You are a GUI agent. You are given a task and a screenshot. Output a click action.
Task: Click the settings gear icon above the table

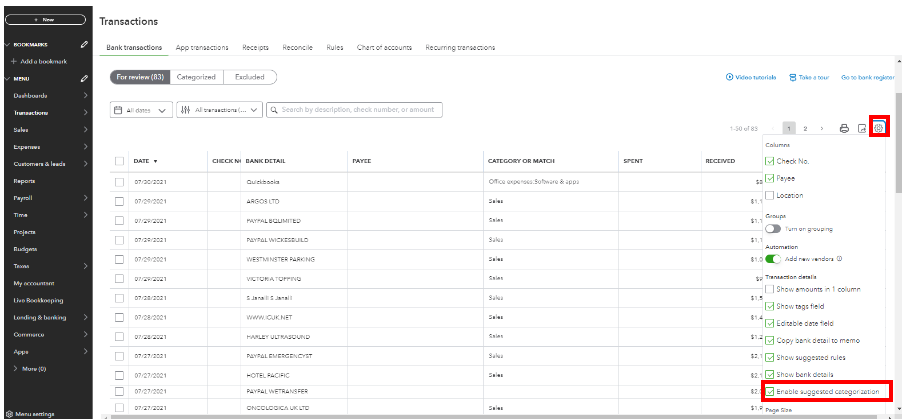(x=879, y=128)
